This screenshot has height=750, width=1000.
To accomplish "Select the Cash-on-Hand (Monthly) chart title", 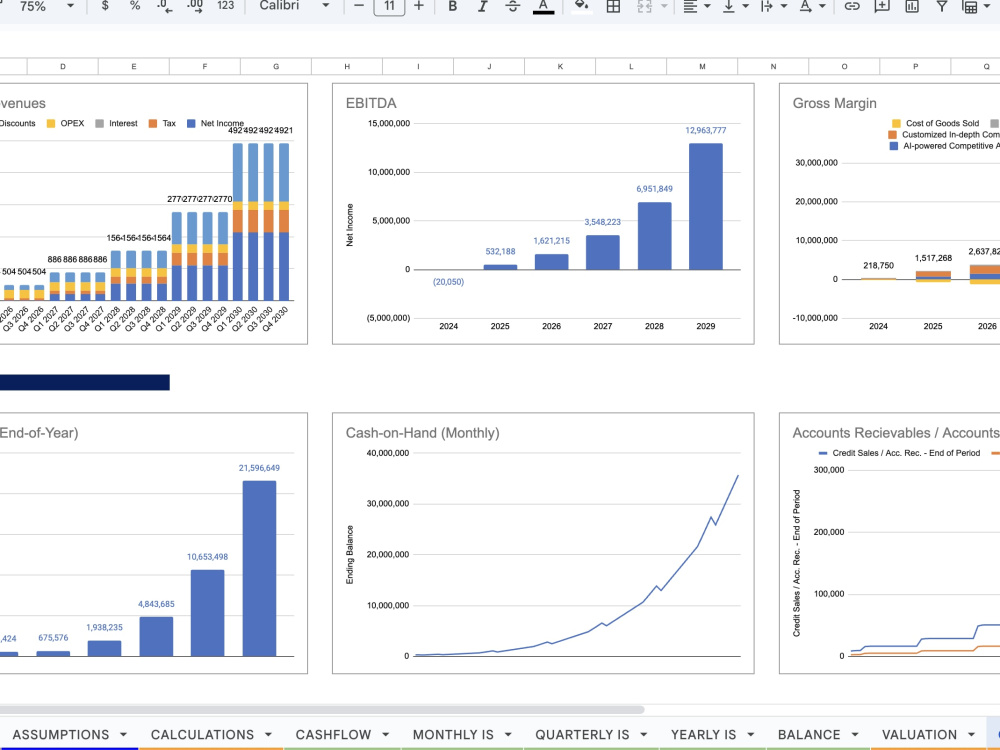I will pyautogui.click(x=422, y=433).
